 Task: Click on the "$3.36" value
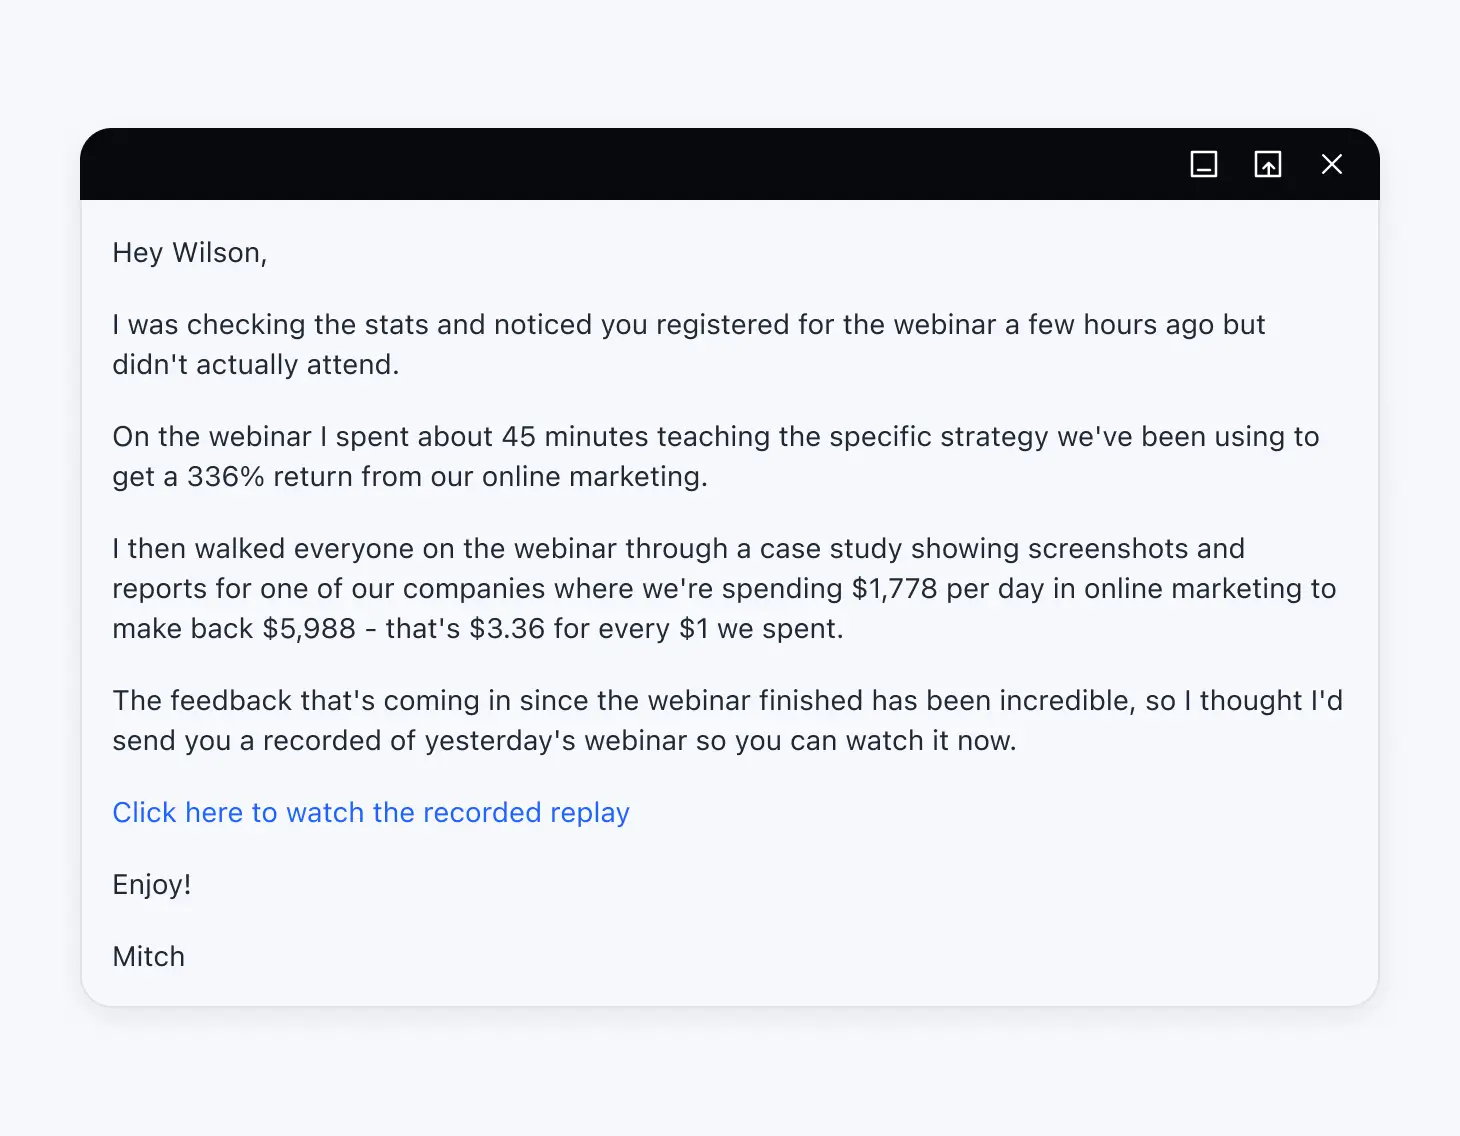(507, 629)
